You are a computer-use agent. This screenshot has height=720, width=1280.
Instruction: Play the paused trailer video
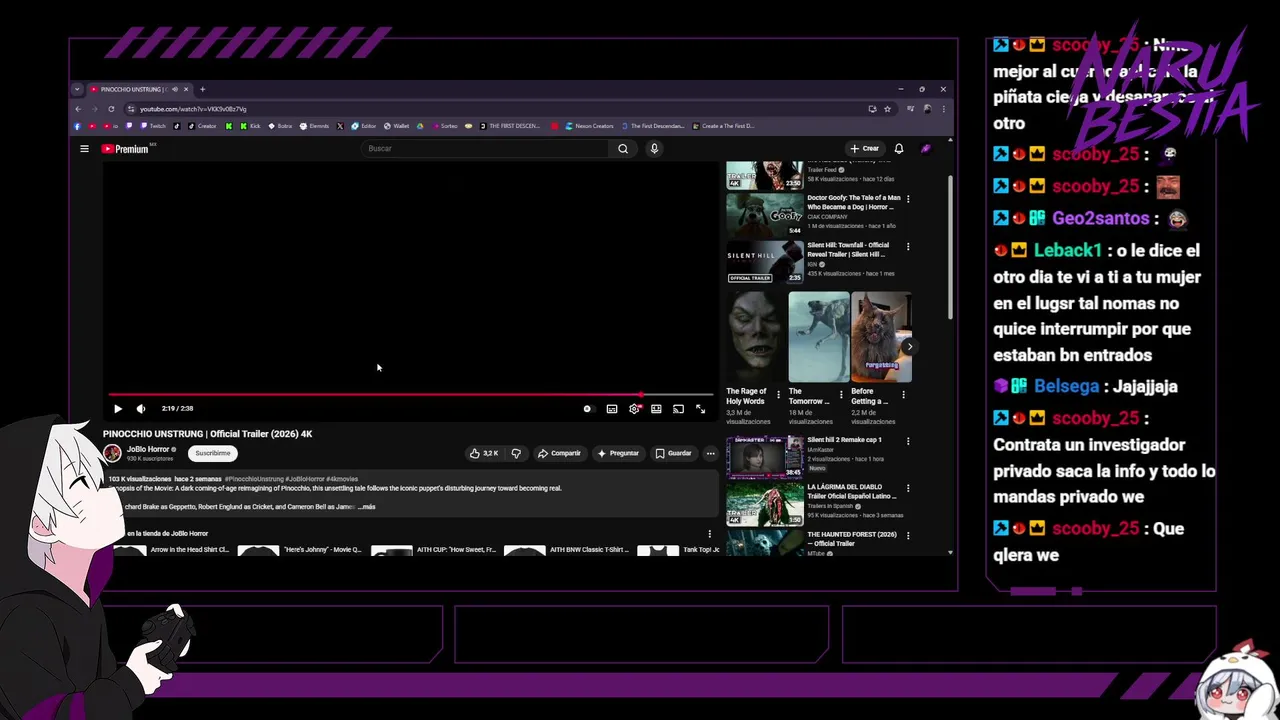pyautogui.click(x=118, y=409)
